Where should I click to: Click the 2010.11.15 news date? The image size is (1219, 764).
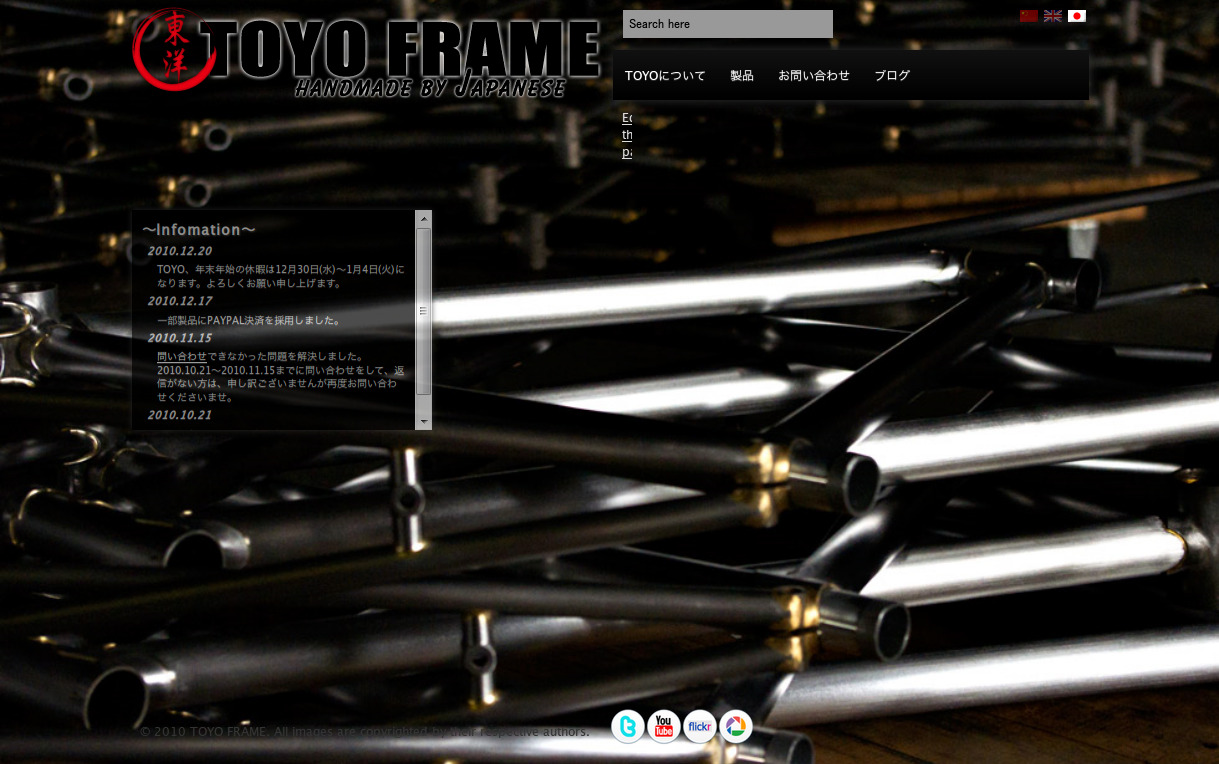click(x=180, y=338)
